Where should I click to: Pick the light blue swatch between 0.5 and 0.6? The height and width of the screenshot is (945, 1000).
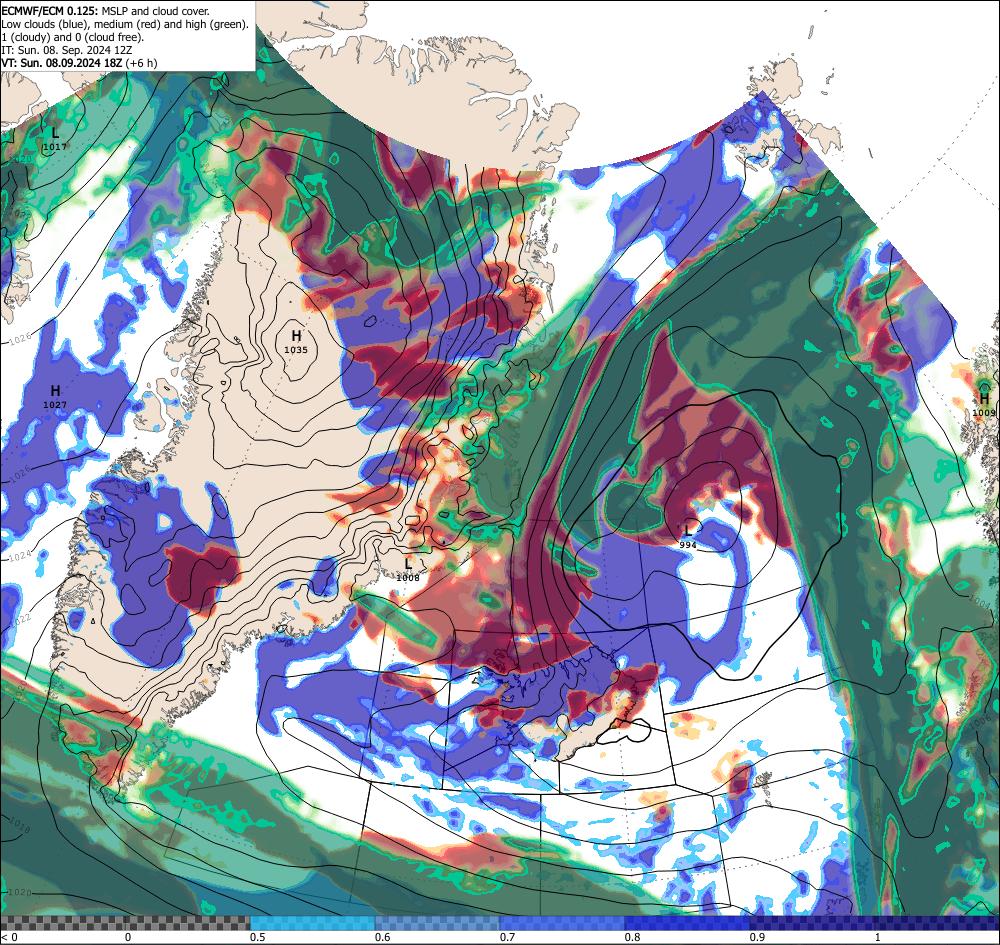313,923
